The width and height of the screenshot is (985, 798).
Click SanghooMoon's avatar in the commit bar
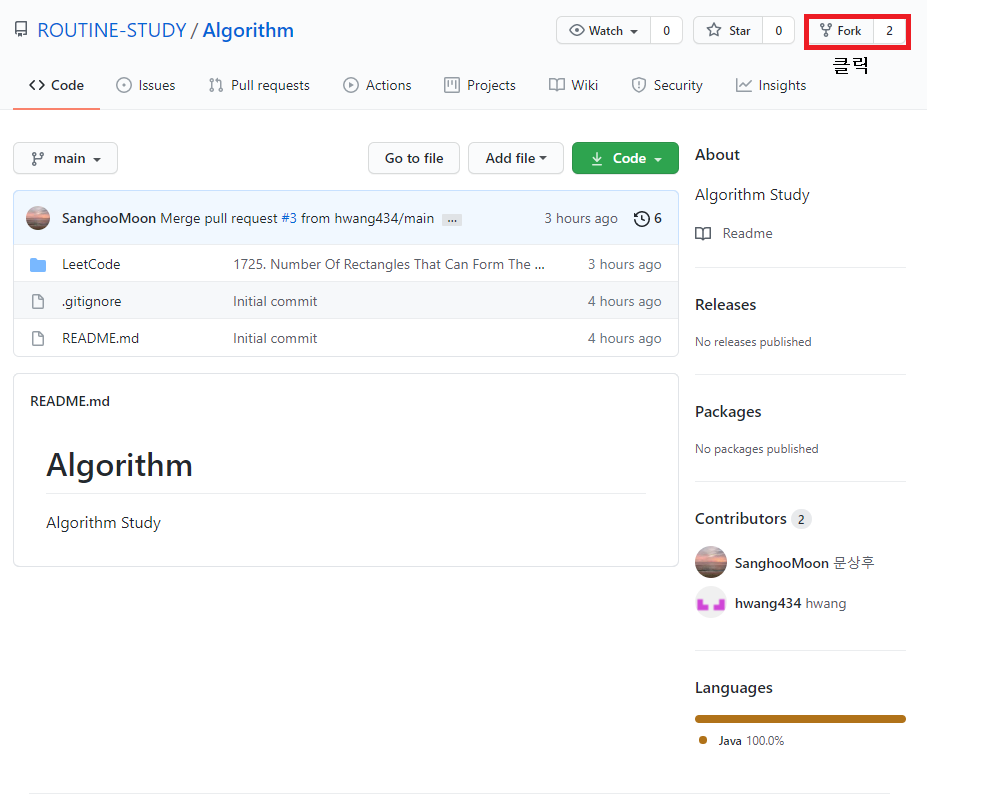coord(38,218)
